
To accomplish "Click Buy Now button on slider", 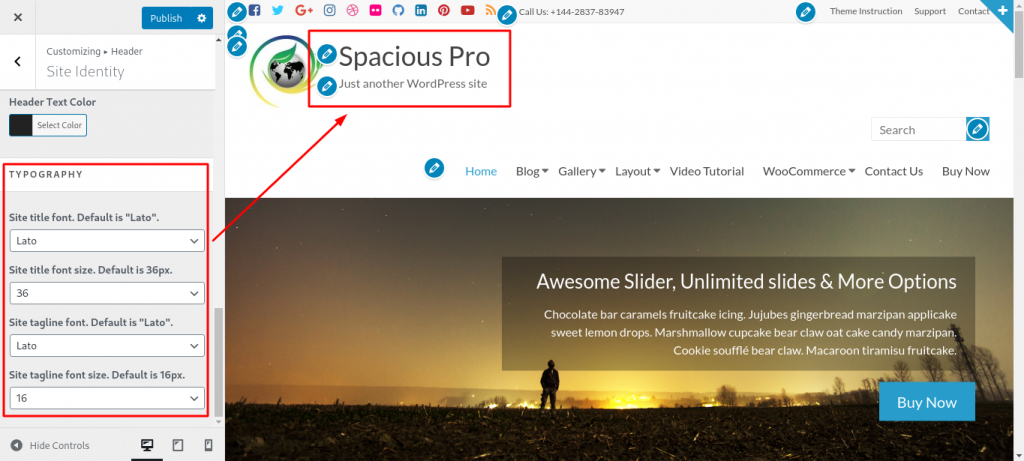I will [927, 402].
